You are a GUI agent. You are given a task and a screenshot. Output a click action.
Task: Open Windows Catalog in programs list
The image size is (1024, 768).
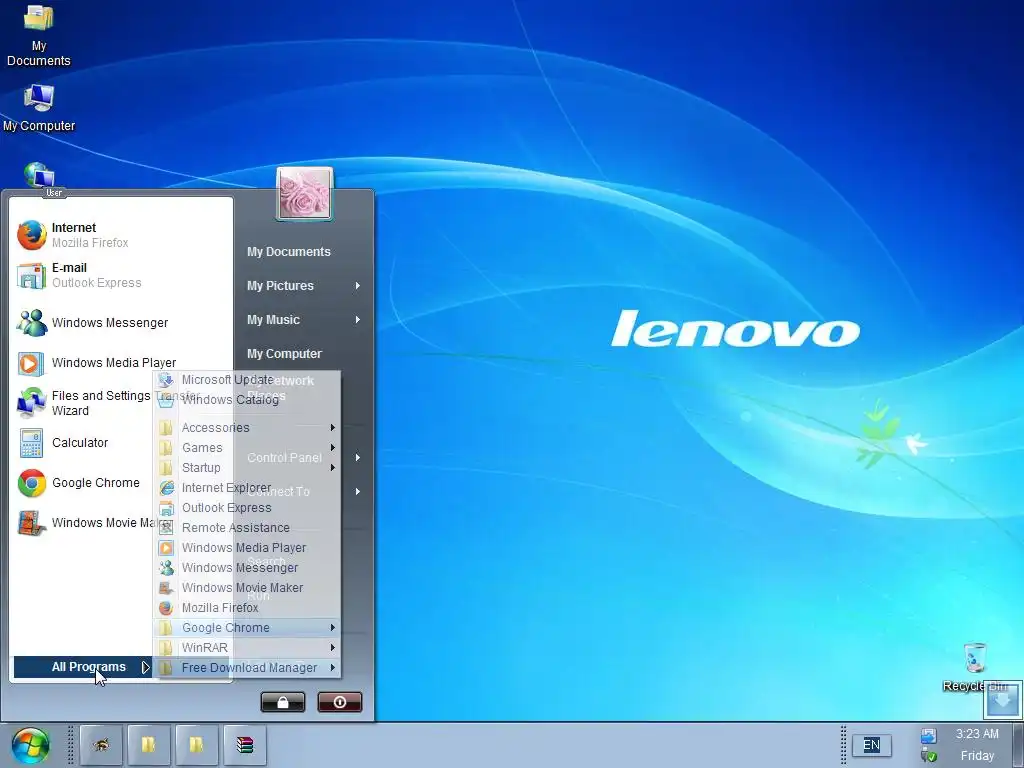tap(247, 400)
